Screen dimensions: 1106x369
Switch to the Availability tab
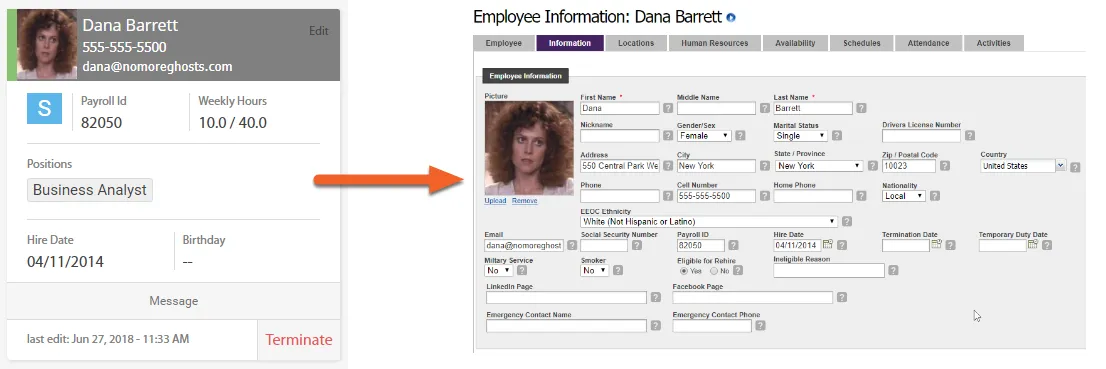pyautogui.click(x=795, y=43)
